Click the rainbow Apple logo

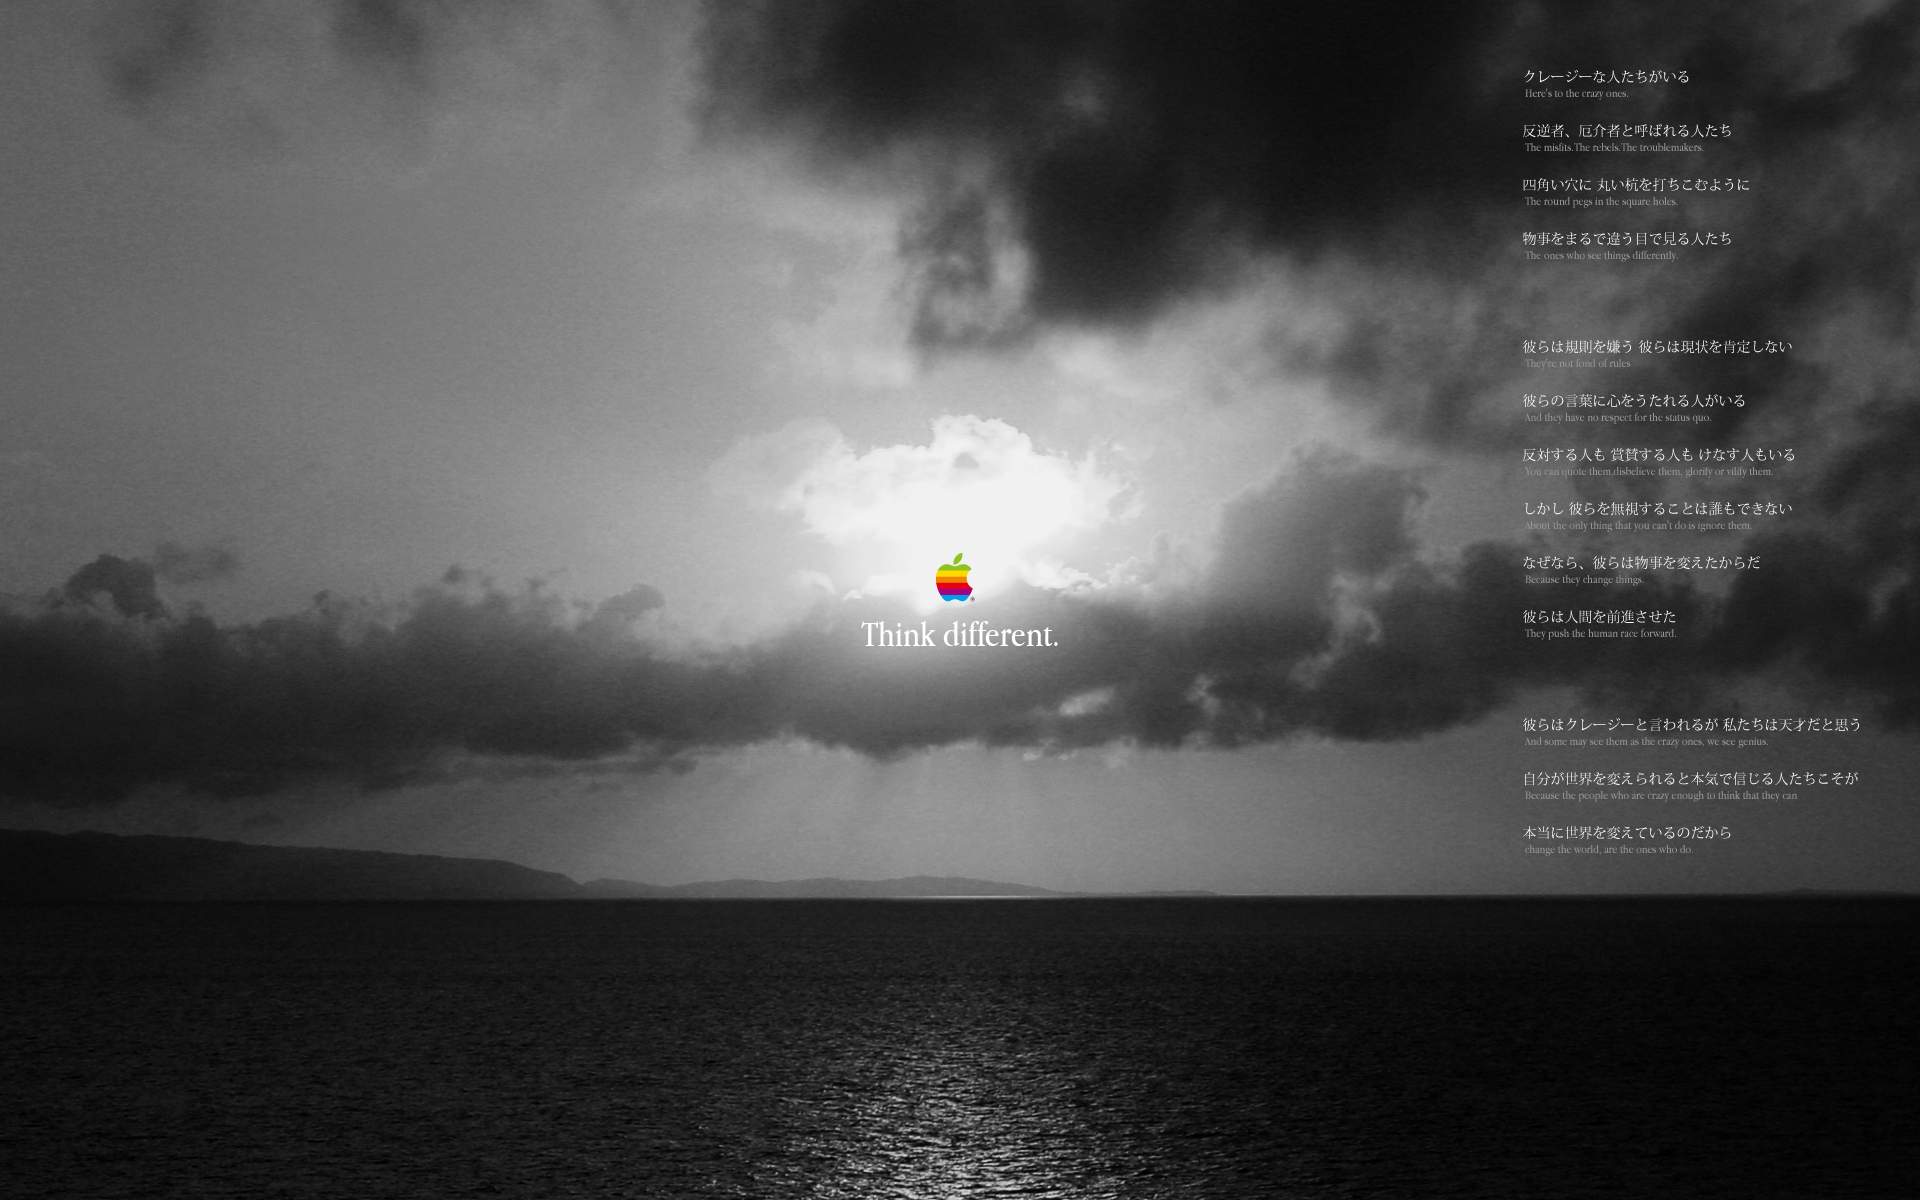coord(954,578)
